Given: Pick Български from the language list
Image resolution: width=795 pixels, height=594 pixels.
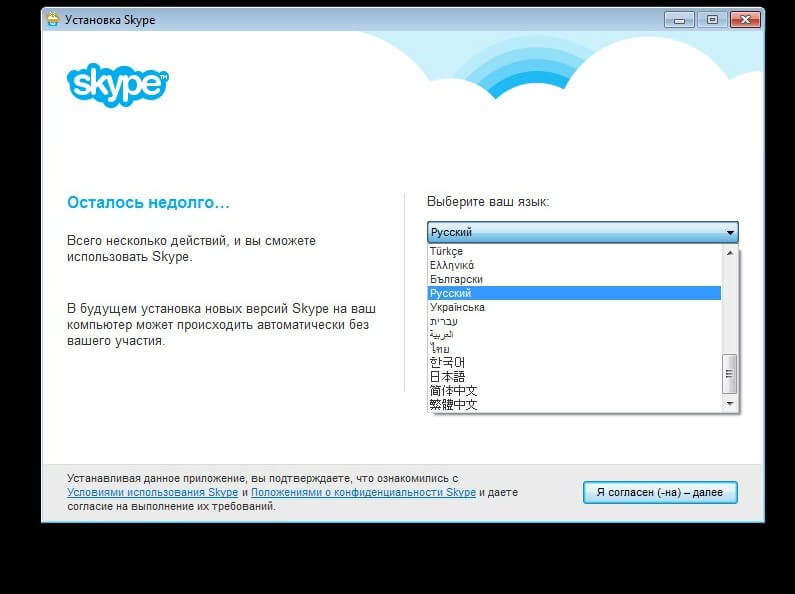Looking at the screenshot, I should point(456,280).
